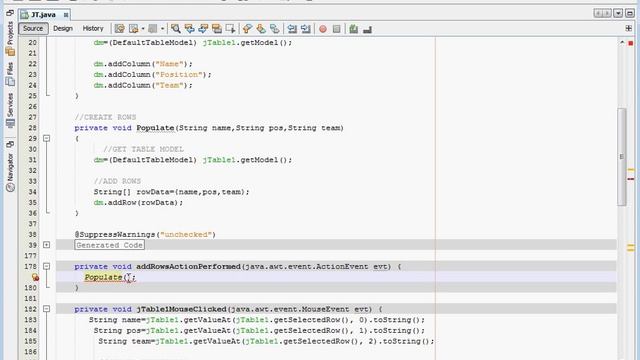640x360 pixels.
Task: Click the scrollbar up arrow
Action: 621,43
